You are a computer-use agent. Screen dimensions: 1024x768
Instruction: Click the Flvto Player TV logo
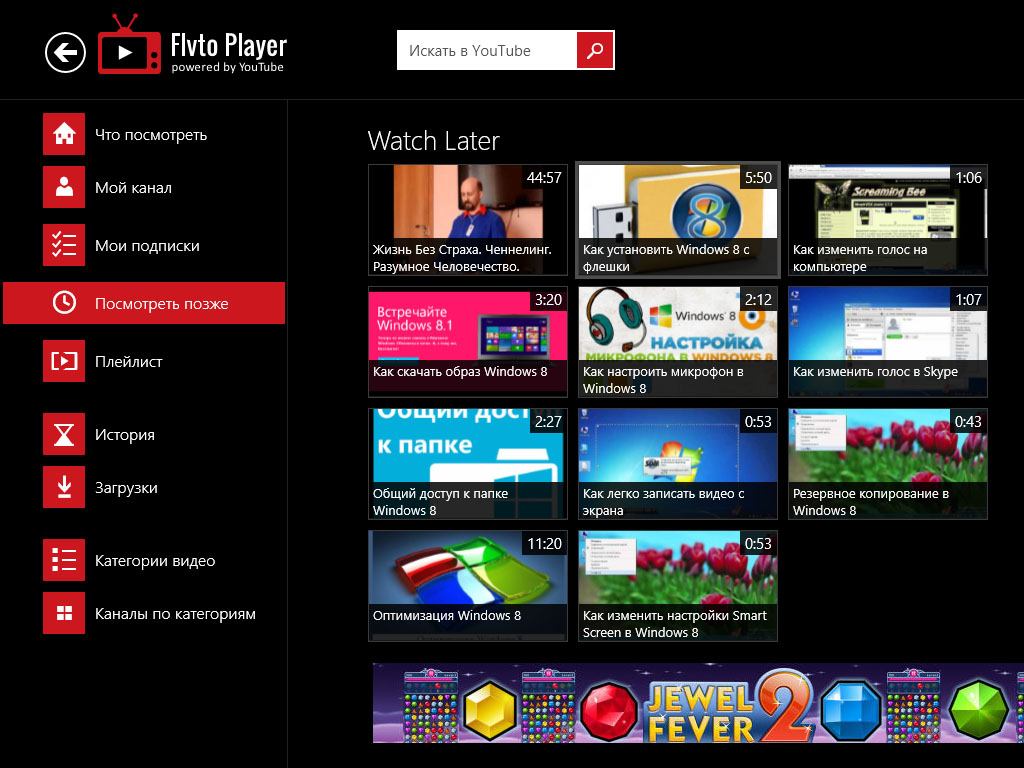[x=129, y=44]
